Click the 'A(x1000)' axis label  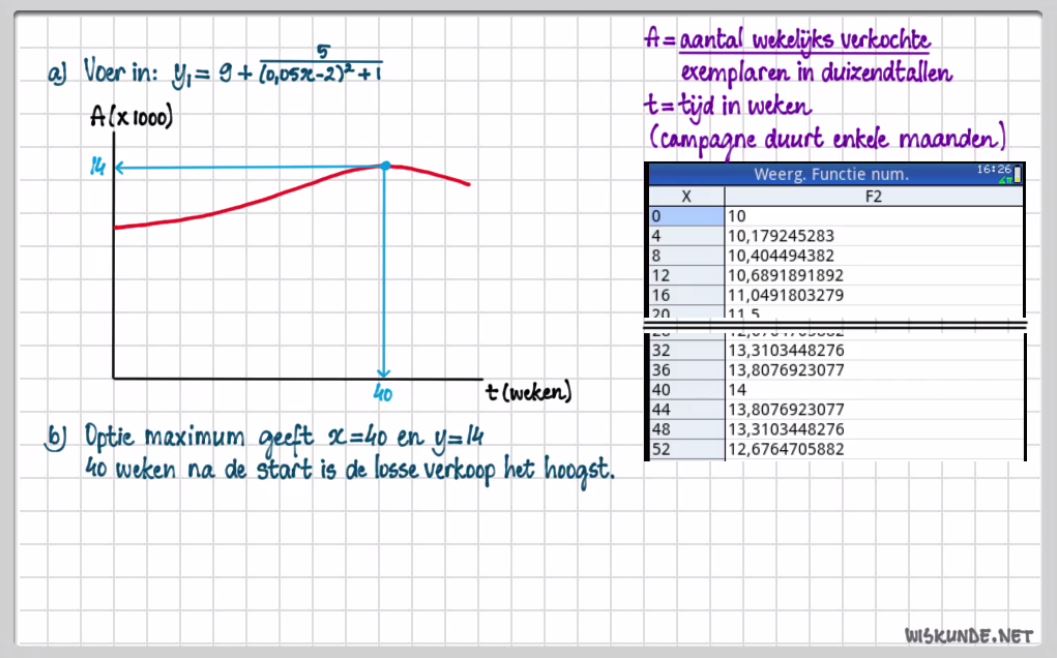pyautogui.click(x=132, y=118)
